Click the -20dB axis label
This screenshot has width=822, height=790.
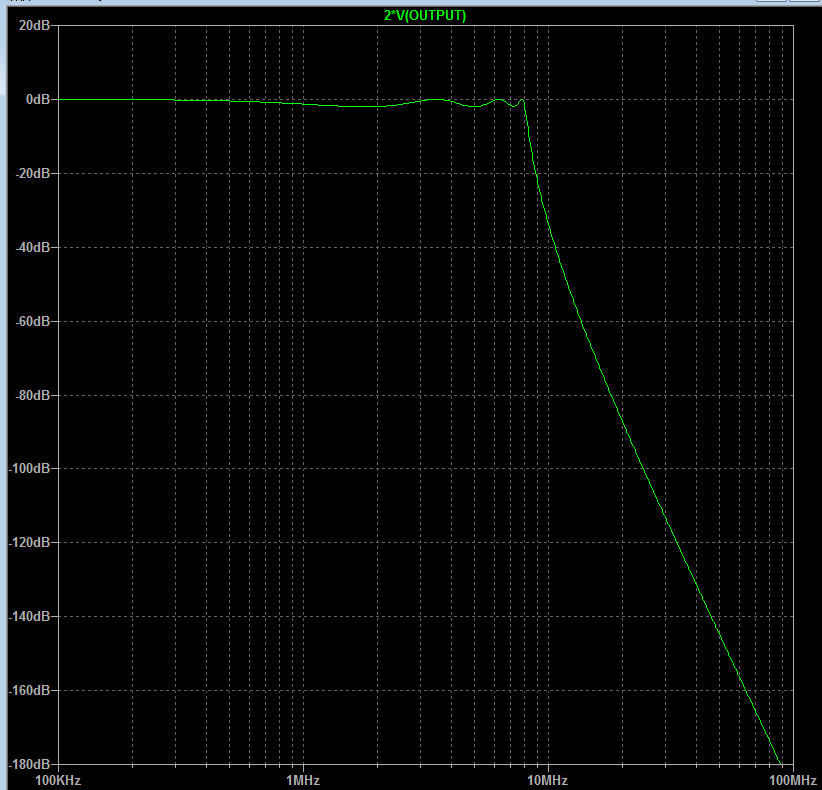click(x=33, y=174)
